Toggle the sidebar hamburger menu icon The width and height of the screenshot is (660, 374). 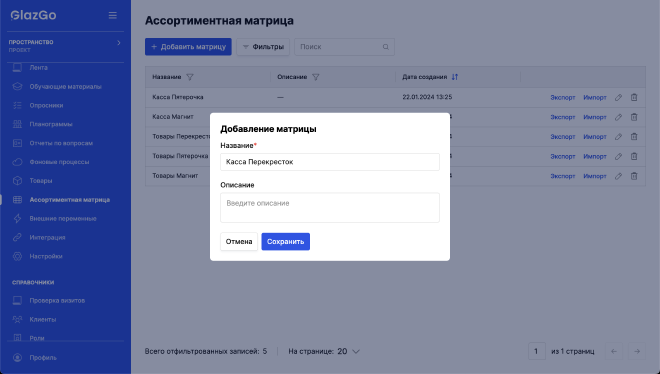tap(112, 16)
